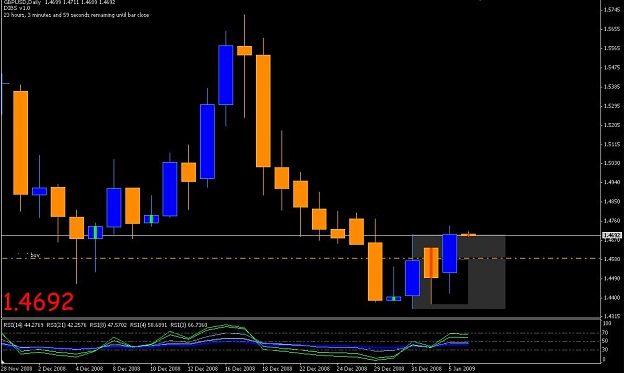
Task: Click the 24 Dec 2008 date label
Action: tap(352, 369)
